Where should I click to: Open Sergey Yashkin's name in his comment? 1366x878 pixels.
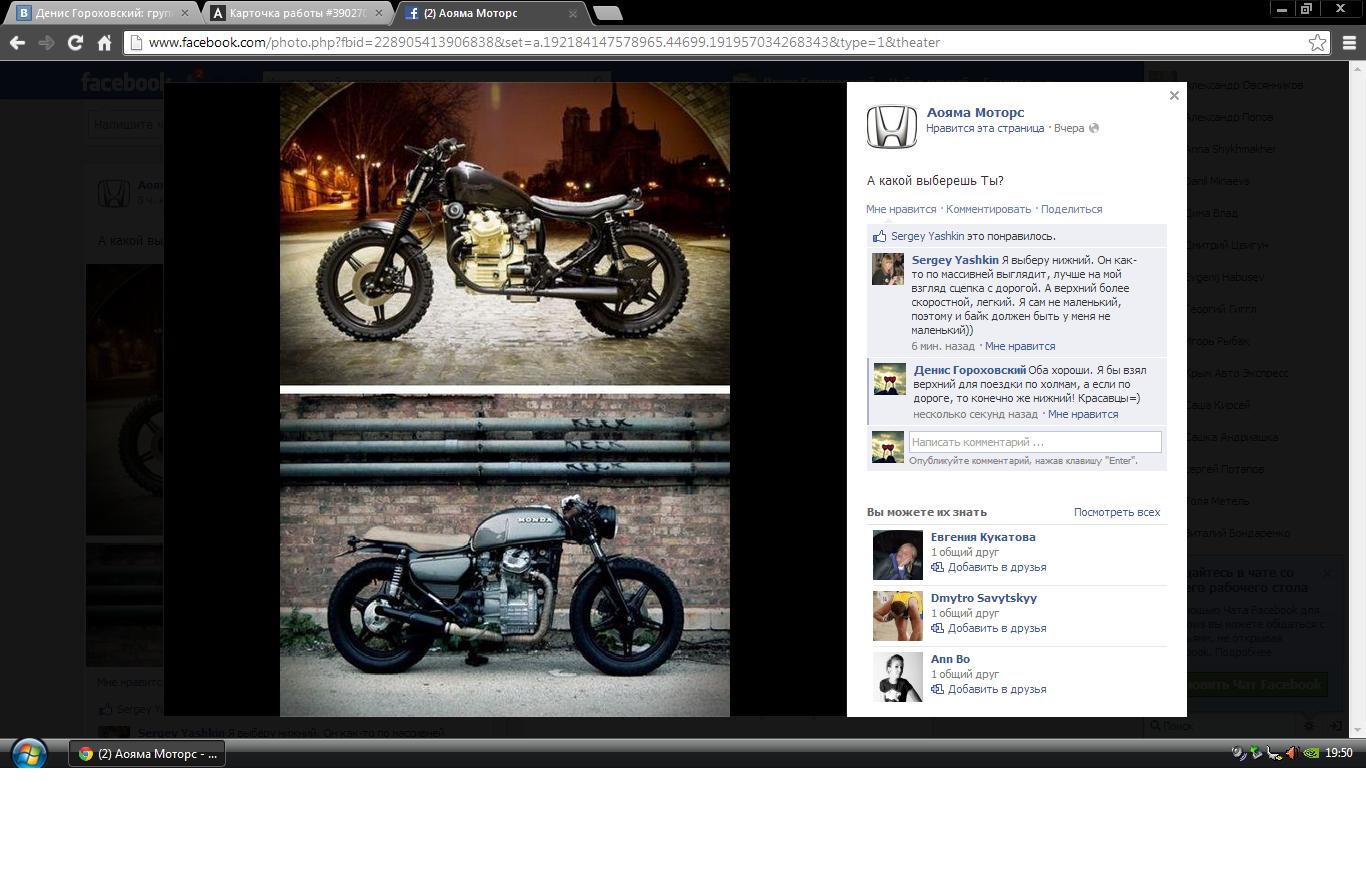(955, 260)
